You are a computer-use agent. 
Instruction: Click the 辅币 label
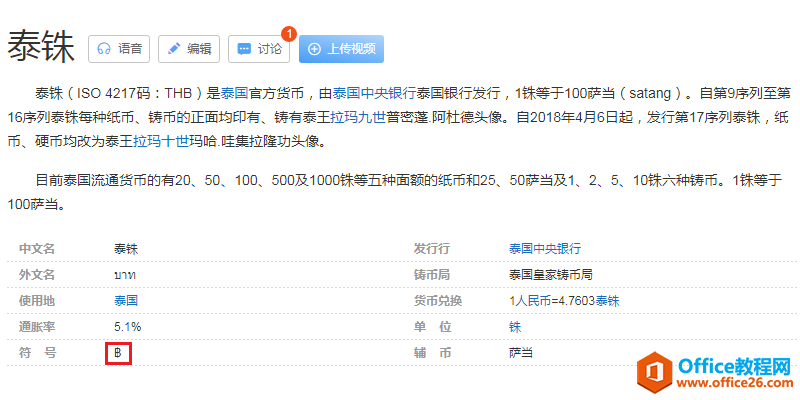coord(432,353)
